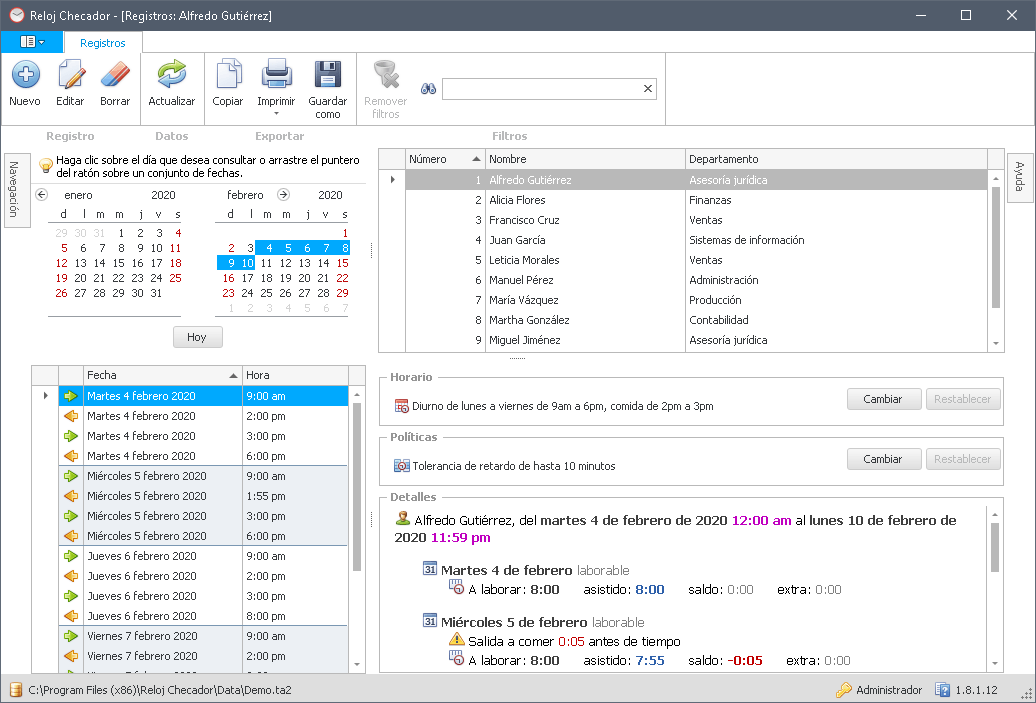Click the Nuevo record icon

coord(25,76)
